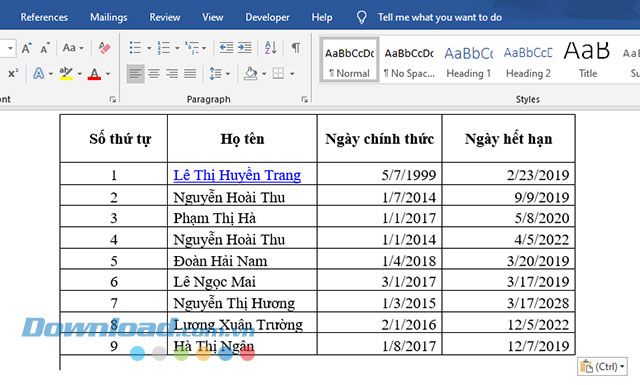Apply the No Spacing style

click(x=409, y=60)
